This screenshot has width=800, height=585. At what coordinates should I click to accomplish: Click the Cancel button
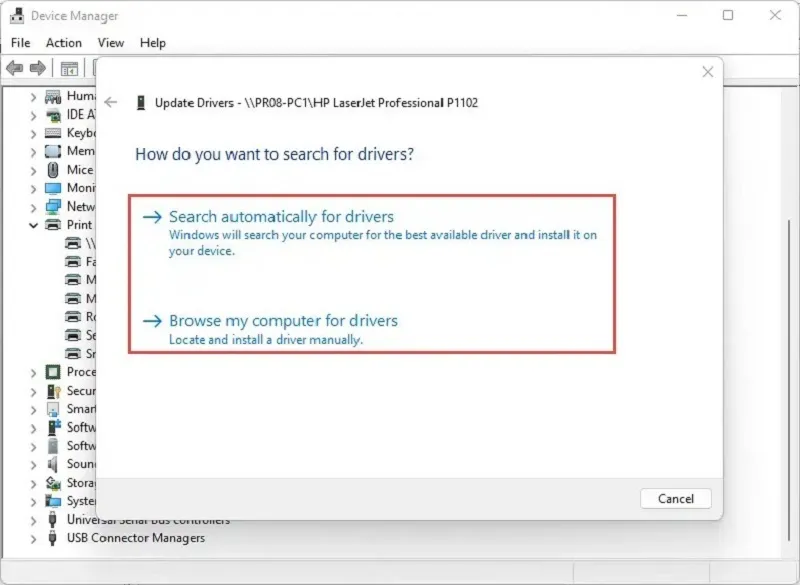676,498
